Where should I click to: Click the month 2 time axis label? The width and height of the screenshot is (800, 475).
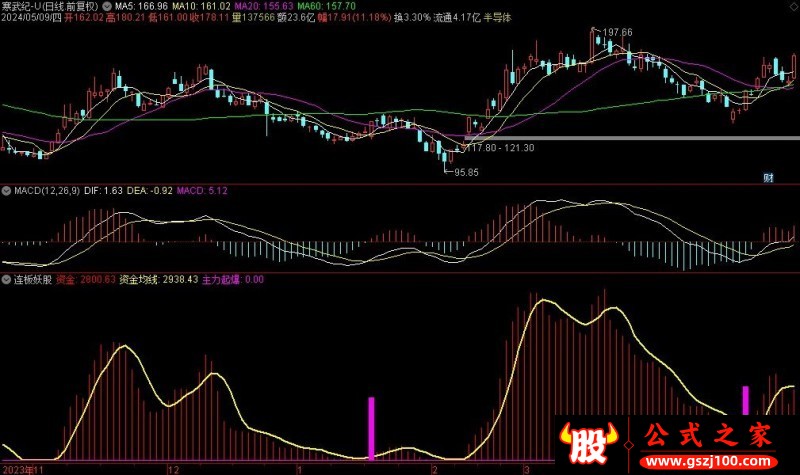[435, 469]
